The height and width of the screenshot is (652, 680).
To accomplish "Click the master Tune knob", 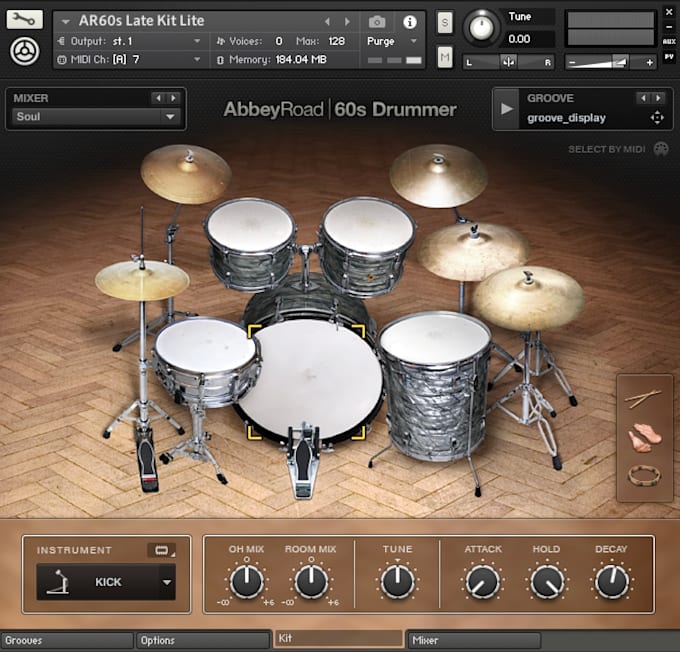I will click(481, 27).
